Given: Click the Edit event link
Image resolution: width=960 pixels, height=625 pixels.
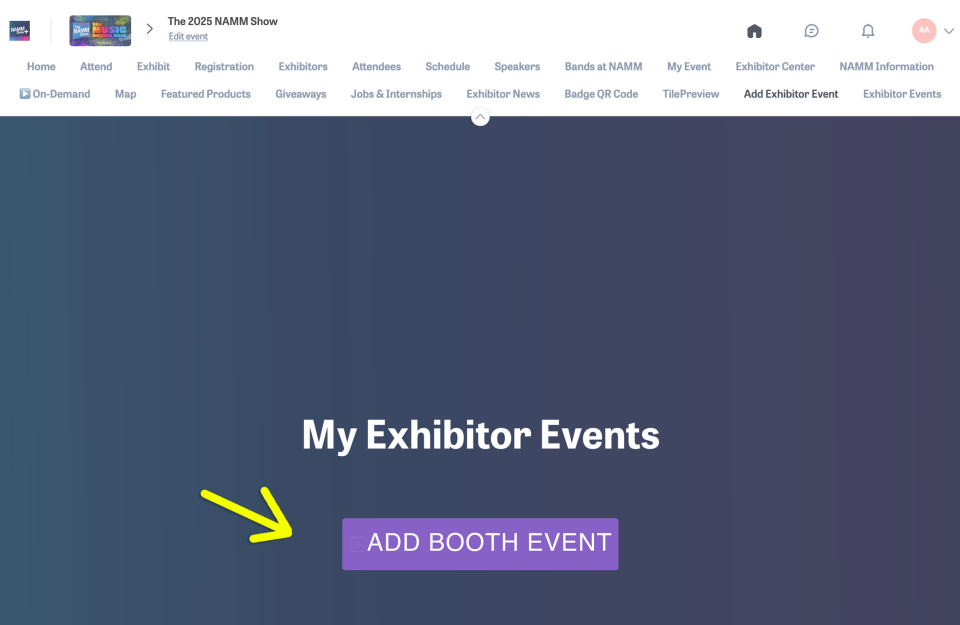Looking at the screenshot, I should click(x=188, y=37).
